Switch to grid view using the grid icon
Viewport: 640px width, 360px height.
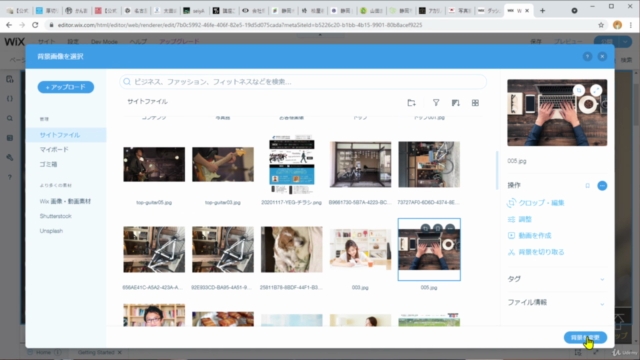pos(475,103)
